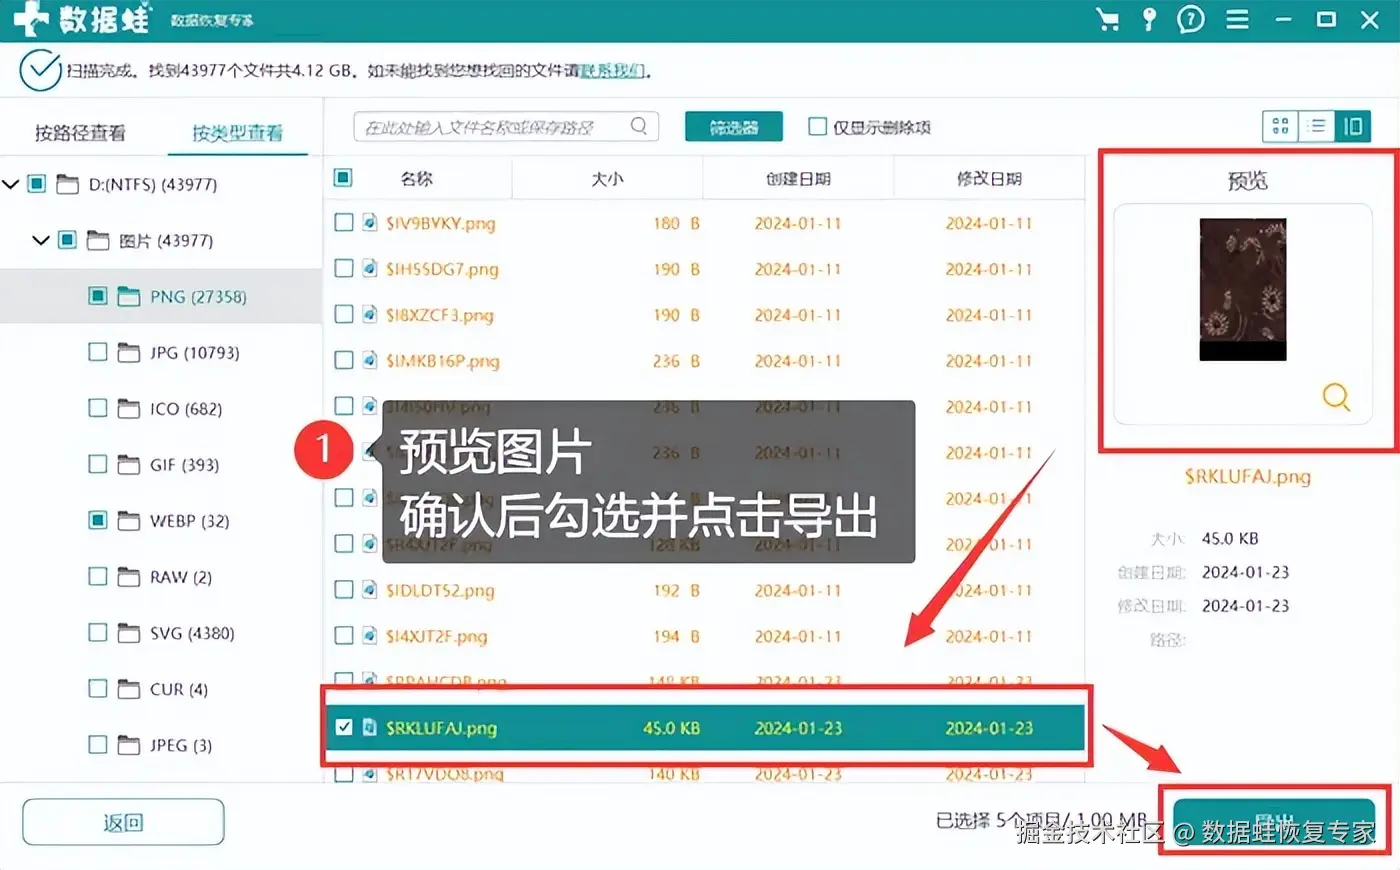Switch to 按类型查看 tab
Screen dimensions: 1400x870
tap(237, 132)
